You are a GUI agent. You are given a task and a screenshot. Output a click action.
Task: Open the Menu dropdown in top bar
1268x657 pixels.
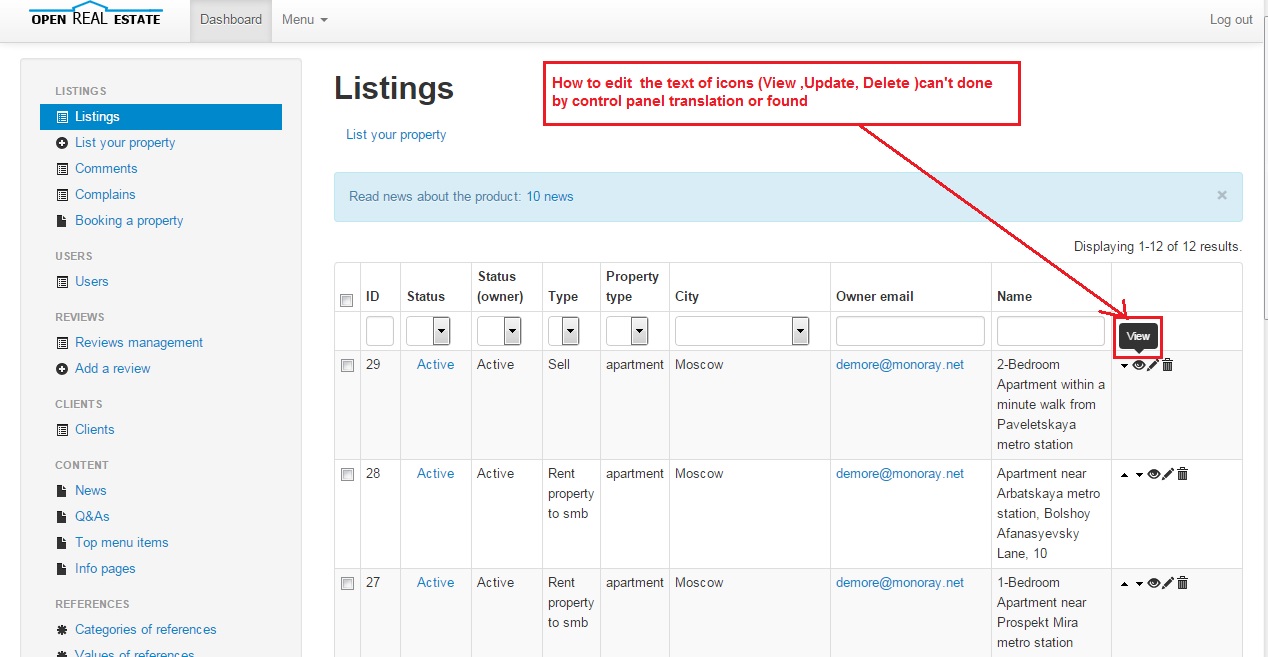tap(304, 20)
